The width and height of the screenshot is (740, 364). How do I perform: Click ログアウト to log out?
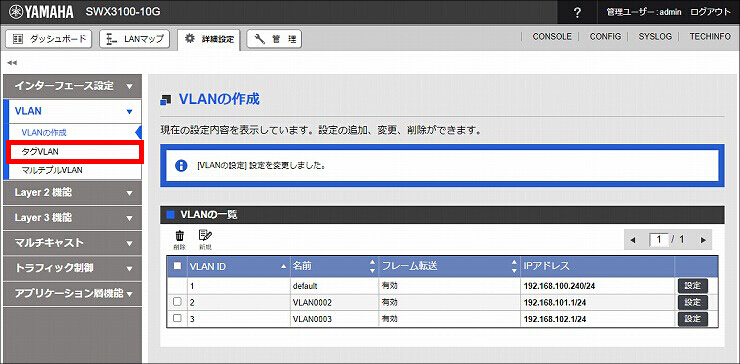pyautogui.click(x=710, y=12)
